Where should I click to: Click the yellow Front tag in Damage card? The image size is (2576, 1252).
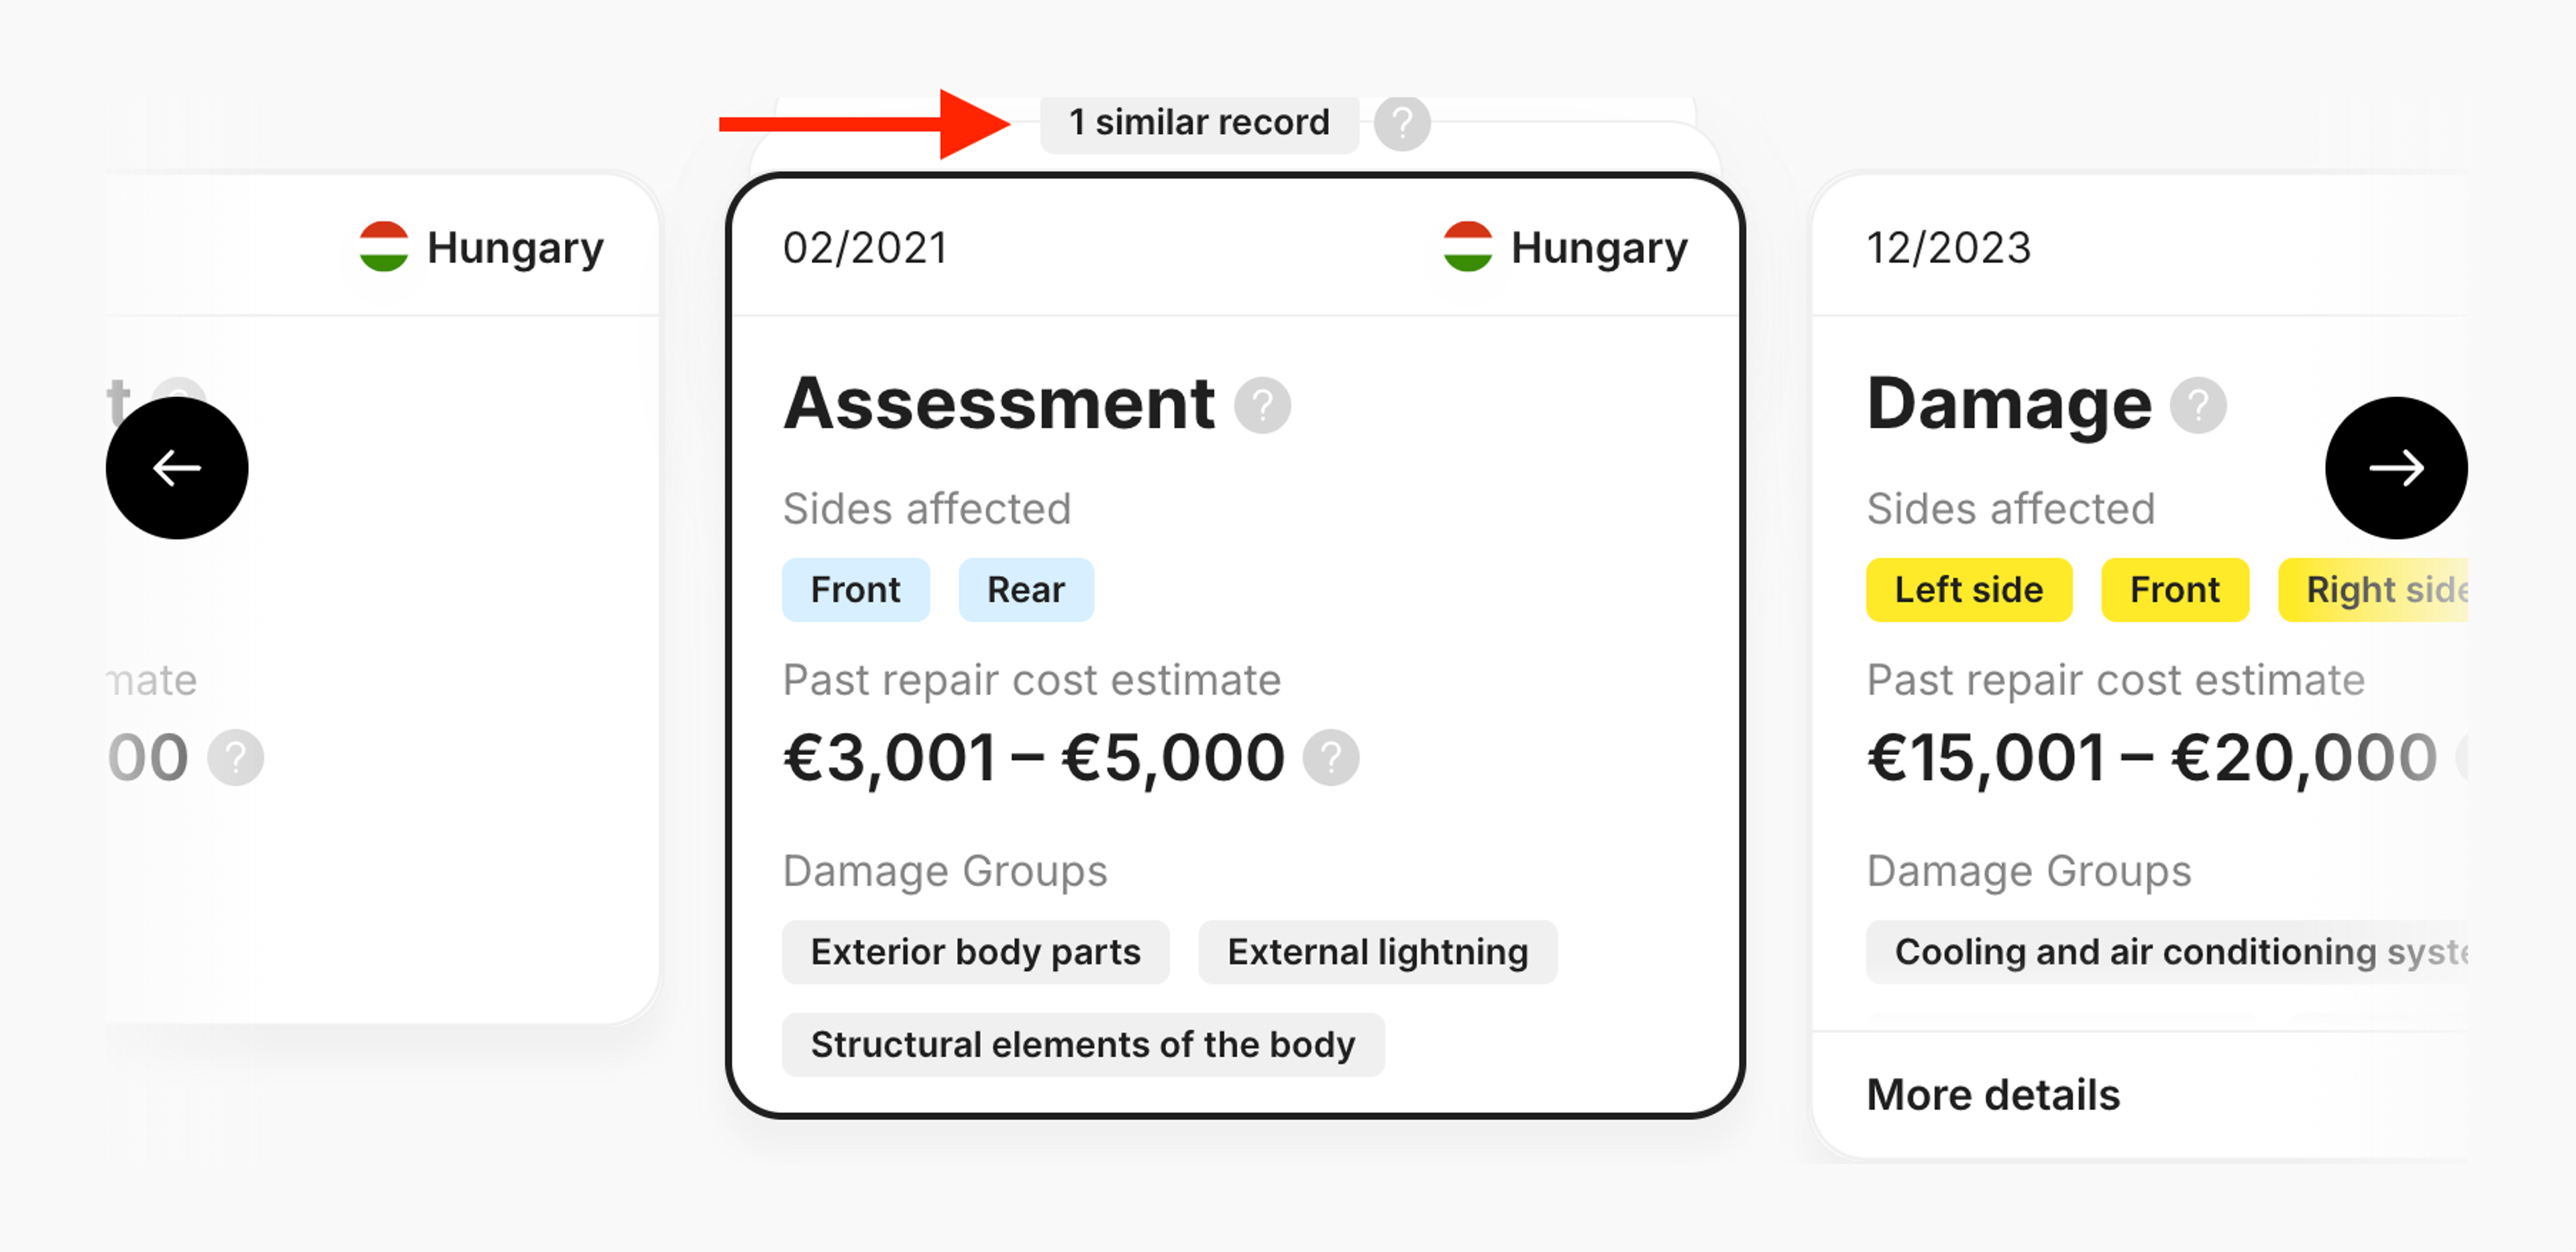point(2174,589)
